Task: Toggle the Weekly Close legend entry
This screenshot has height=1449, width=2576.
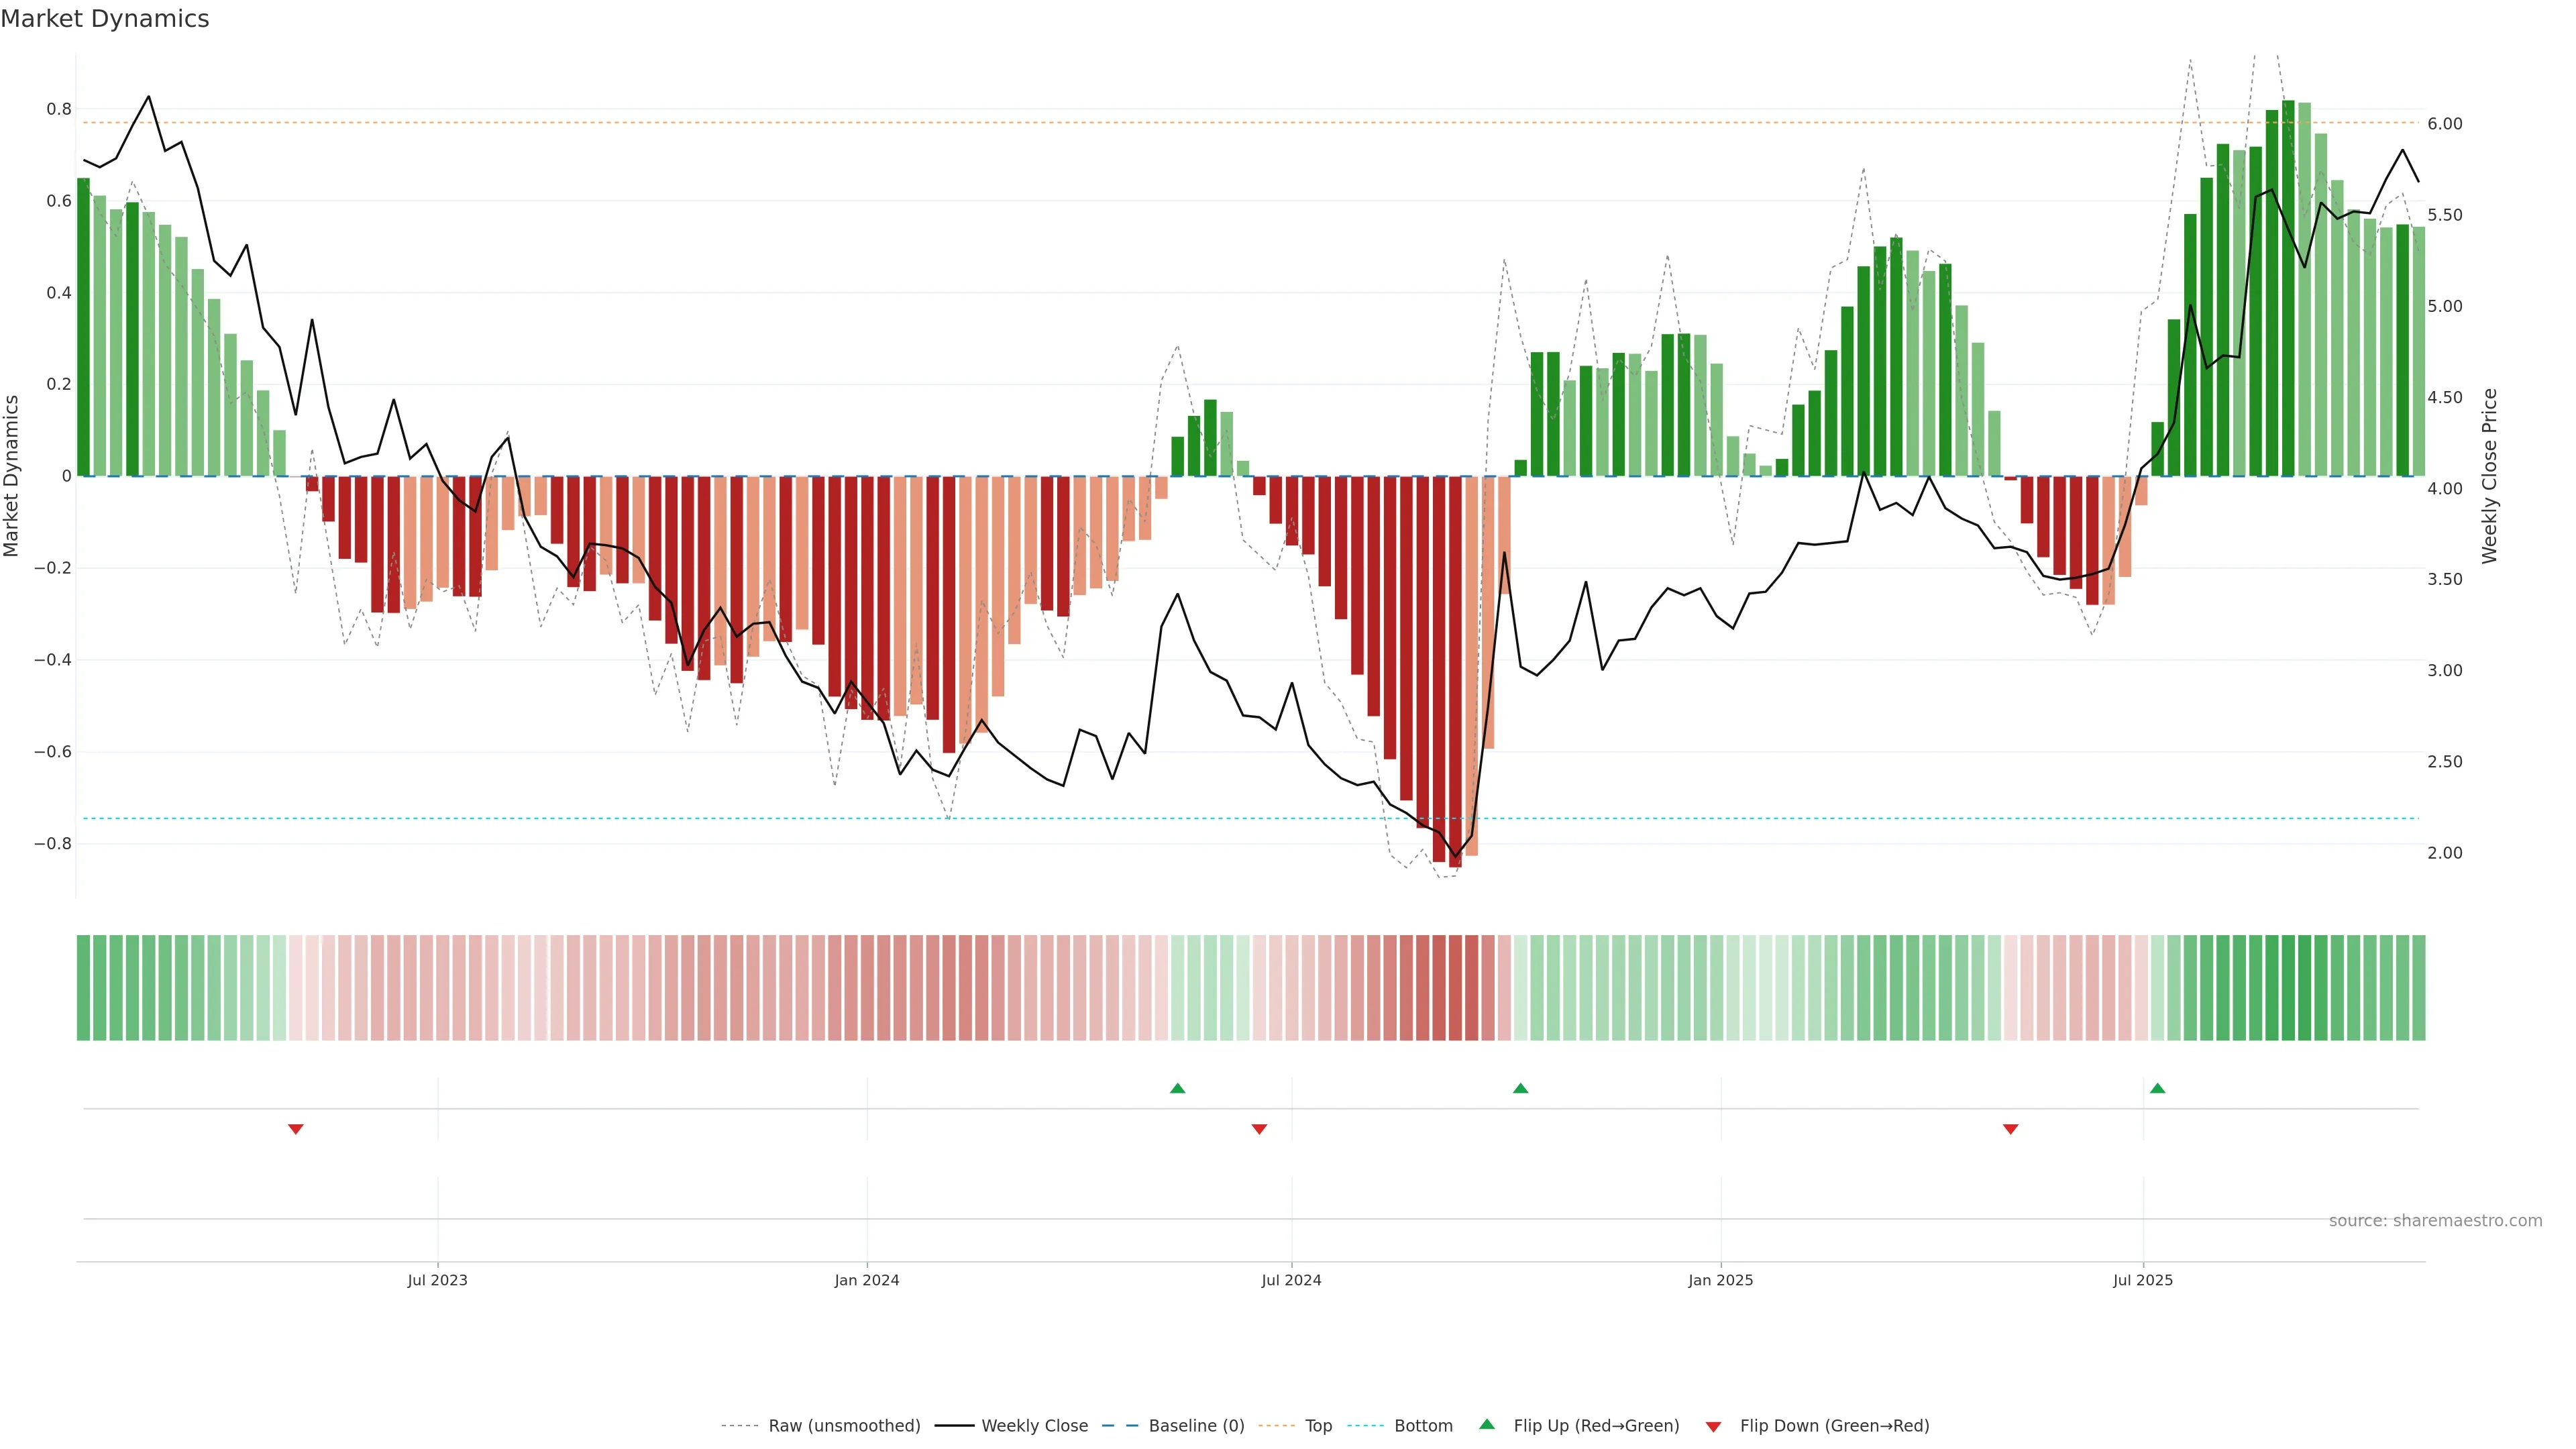Action: 1034,1426
